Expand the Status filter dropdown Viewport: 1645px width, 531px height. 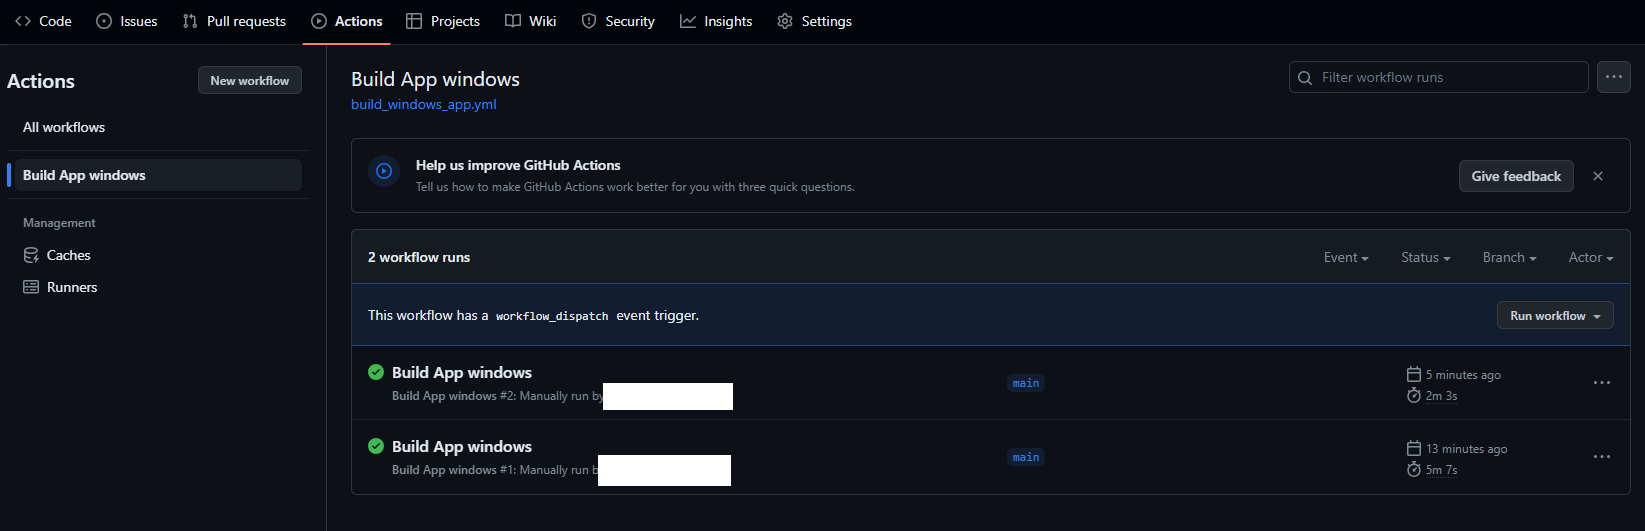(x=1425, y=257)
